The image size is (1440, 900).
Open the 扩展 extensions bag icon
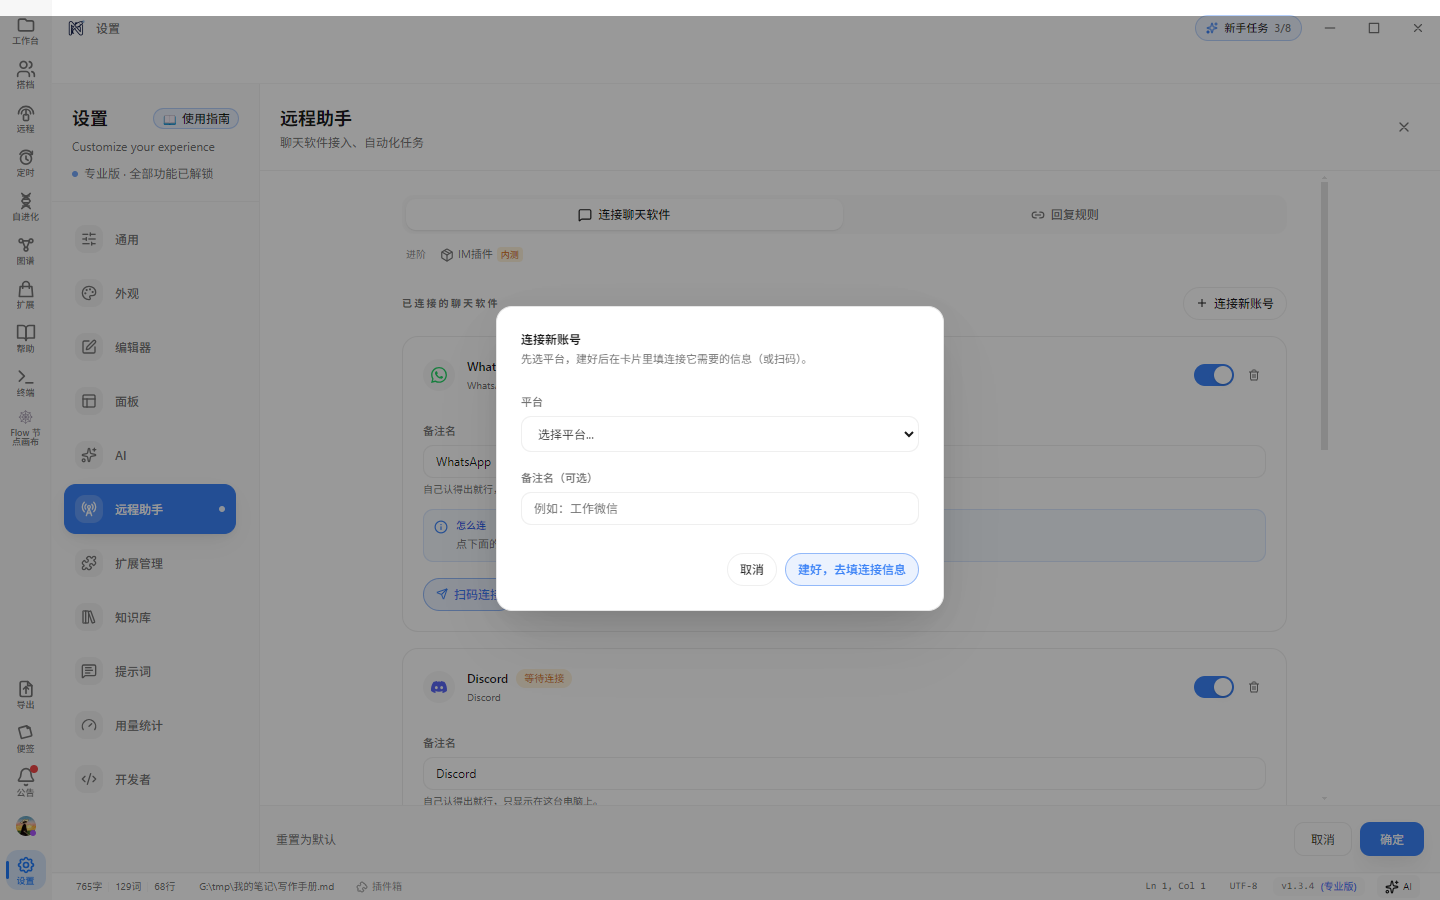click(26, 295)
